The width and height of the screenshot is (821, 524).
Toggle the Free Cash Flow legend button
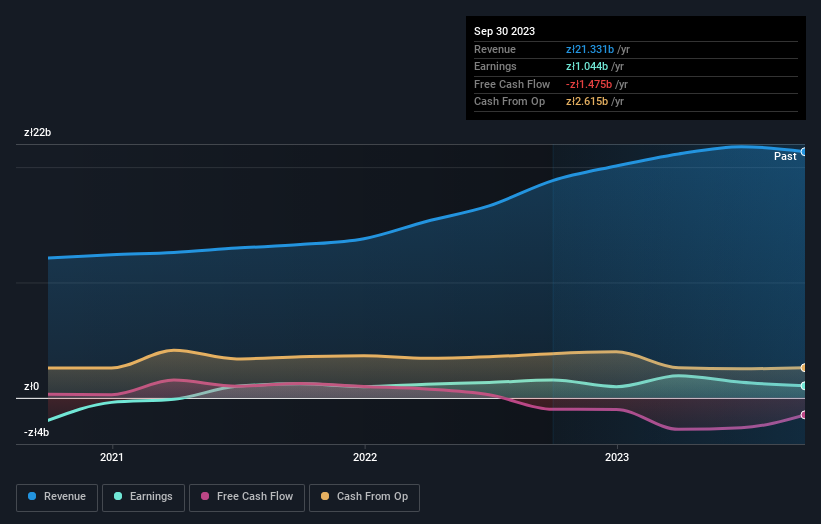point(247,497)
